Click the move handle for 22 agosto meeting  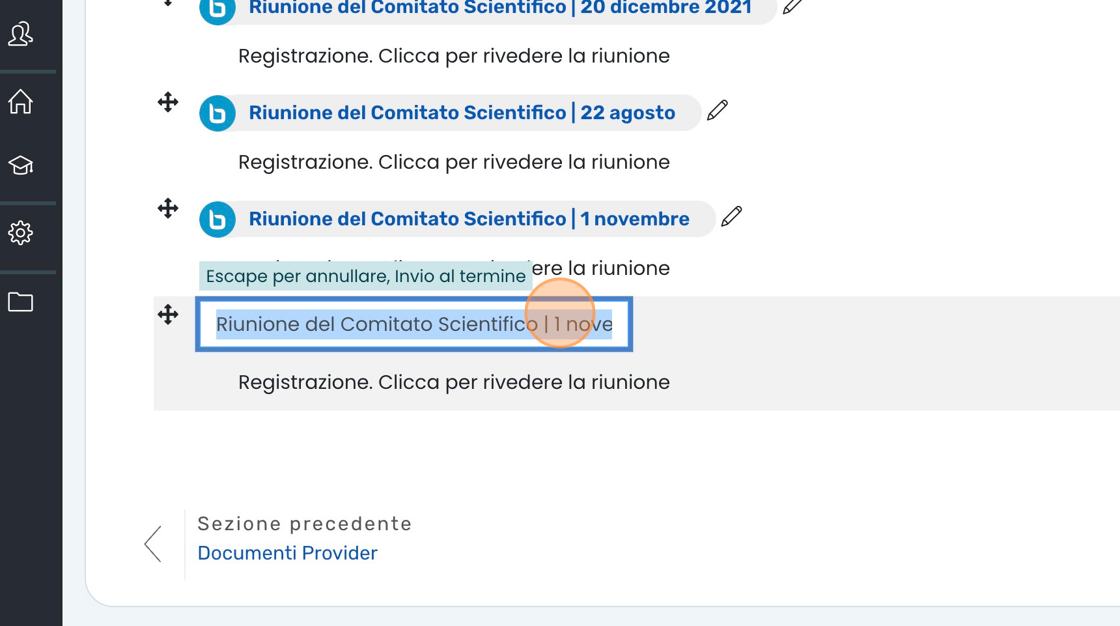(168, 102)
